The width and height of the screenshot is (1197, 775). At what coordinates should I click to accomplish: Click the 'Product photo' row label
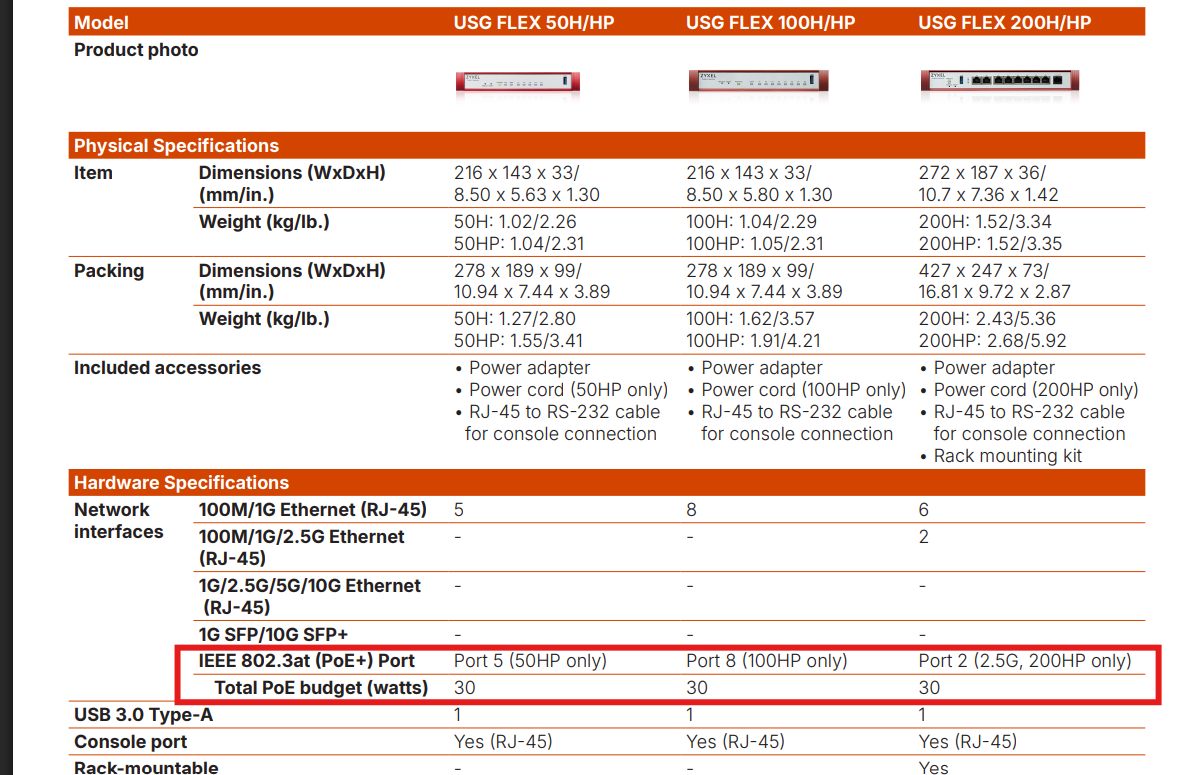(x=136, y=50)
